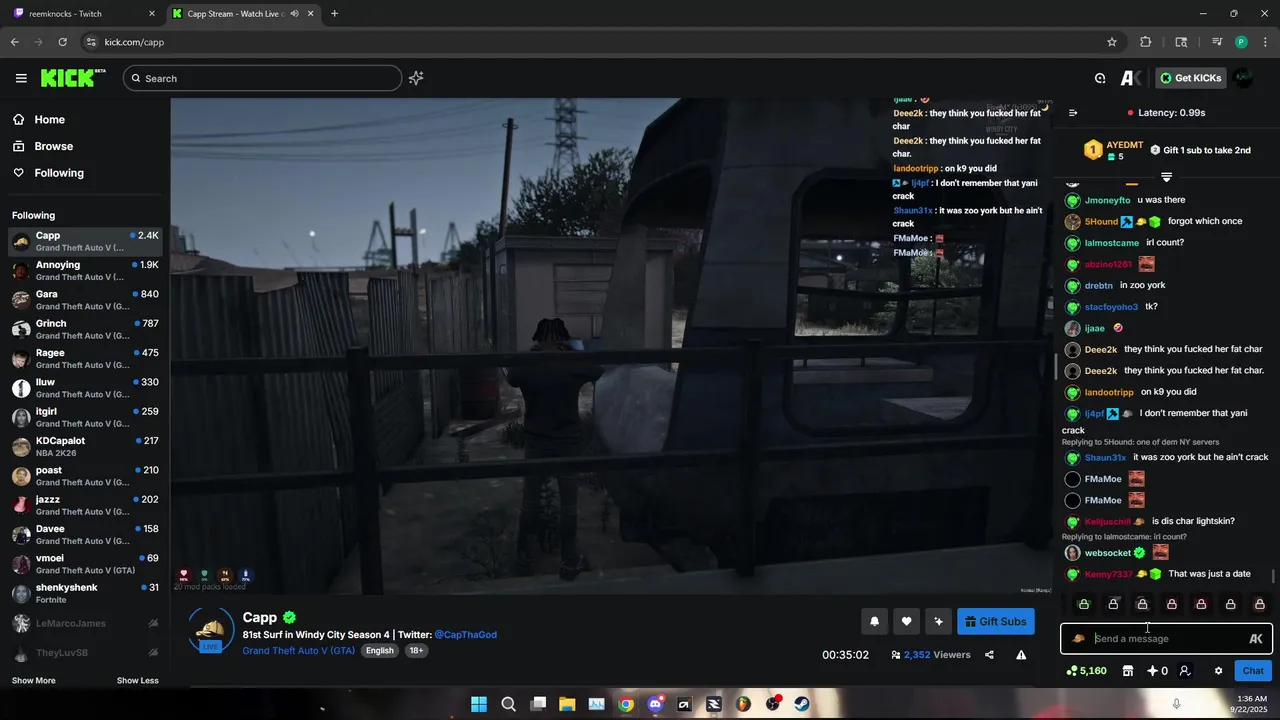Viewport: 1280px width, 720px height.
Task: Click the KICK logo
Action: point(72,78)
